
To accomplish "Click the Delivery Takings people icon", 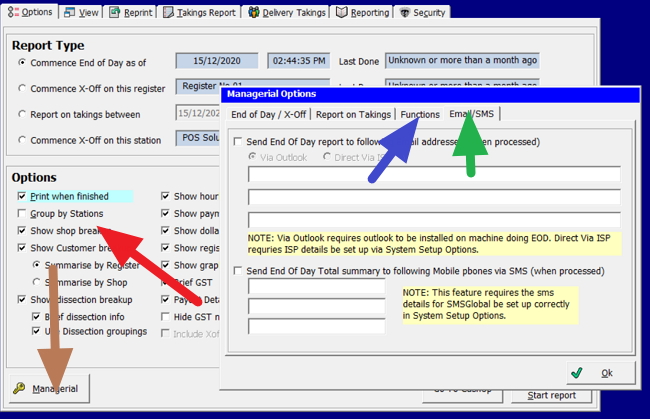I will pos(254,12).
